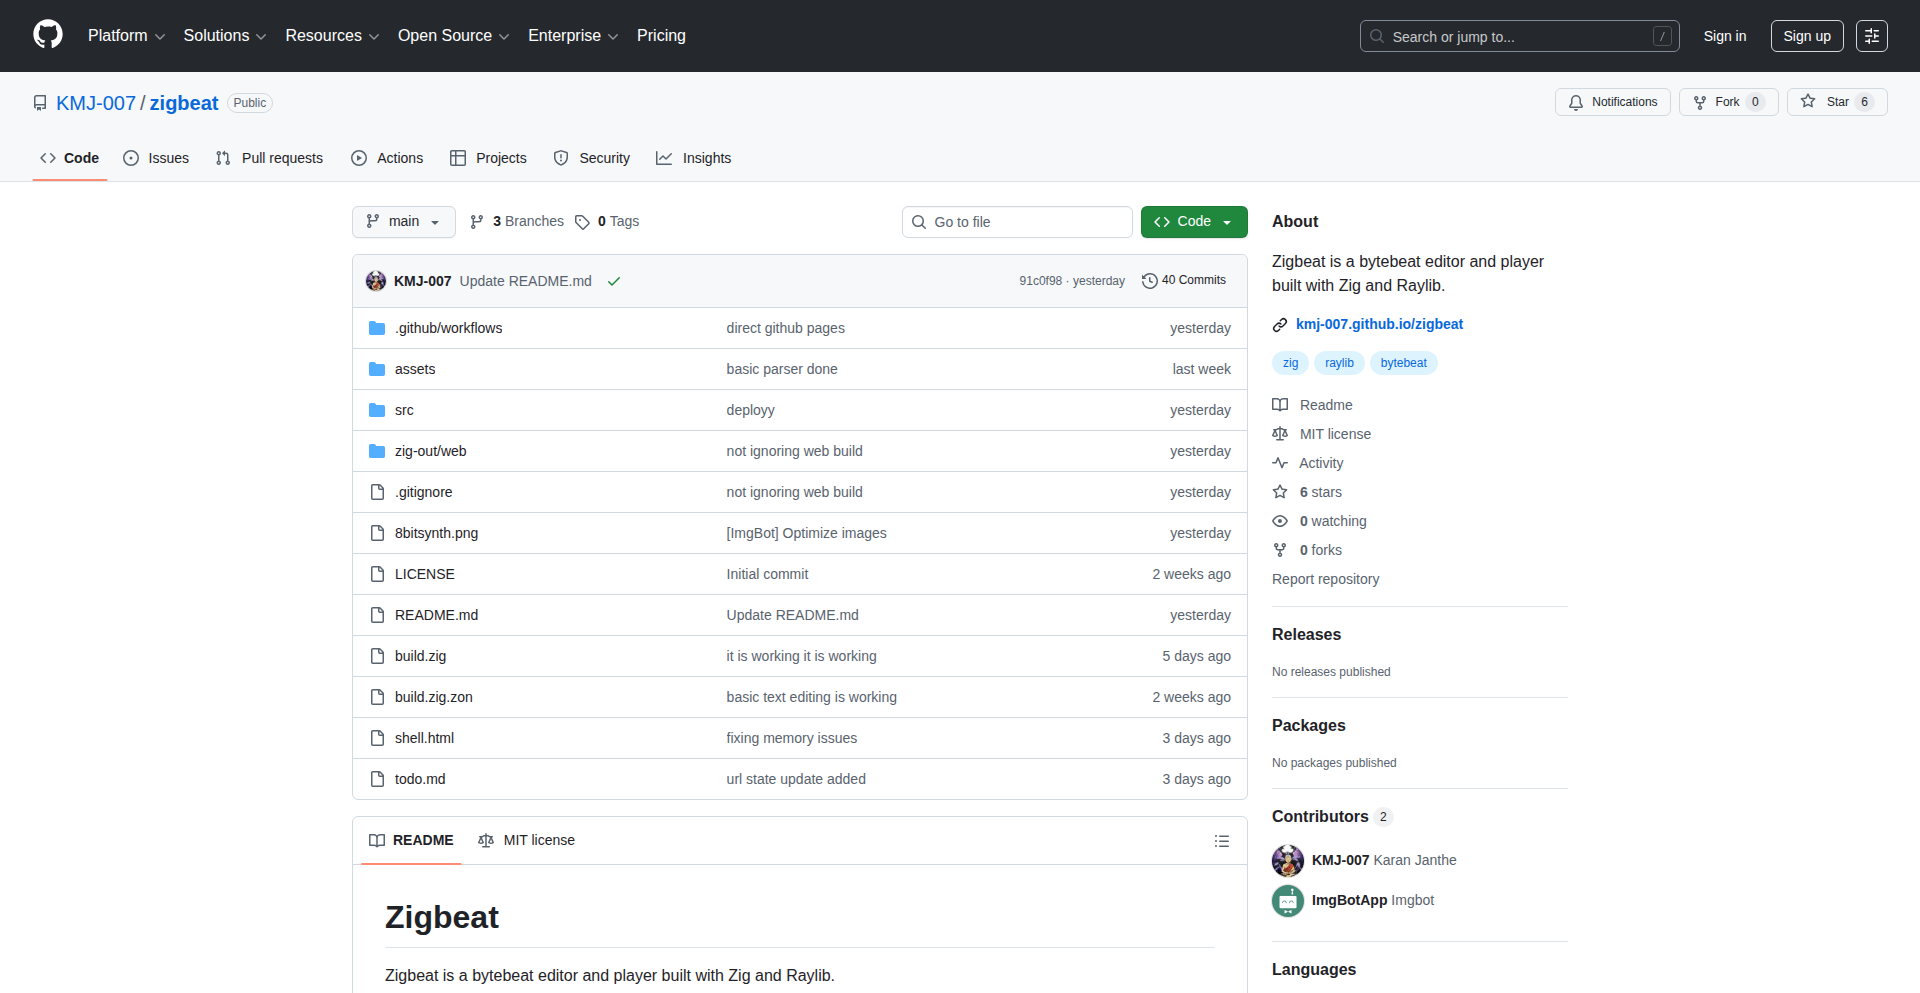The image size is (1920, 993).
Task: Open commit hash 91c0f98
Action: (1040, 281)
